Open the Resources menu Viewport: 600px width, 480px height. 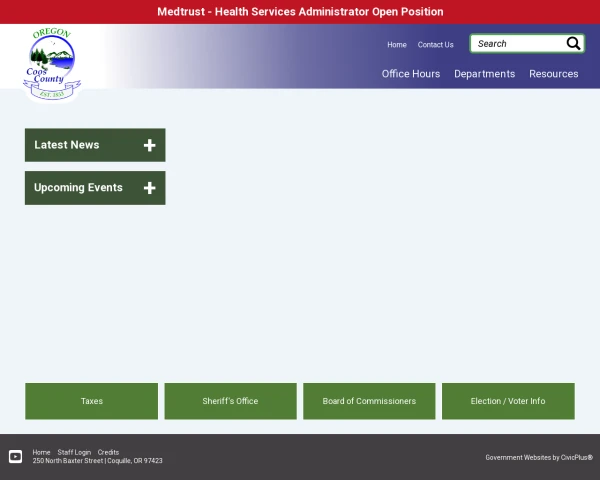554,74
